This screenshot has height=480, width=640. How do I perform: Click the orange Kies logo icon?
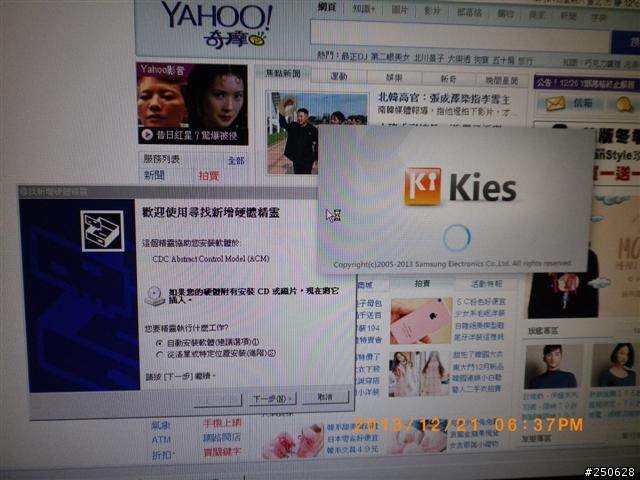(x=423, y=186)
